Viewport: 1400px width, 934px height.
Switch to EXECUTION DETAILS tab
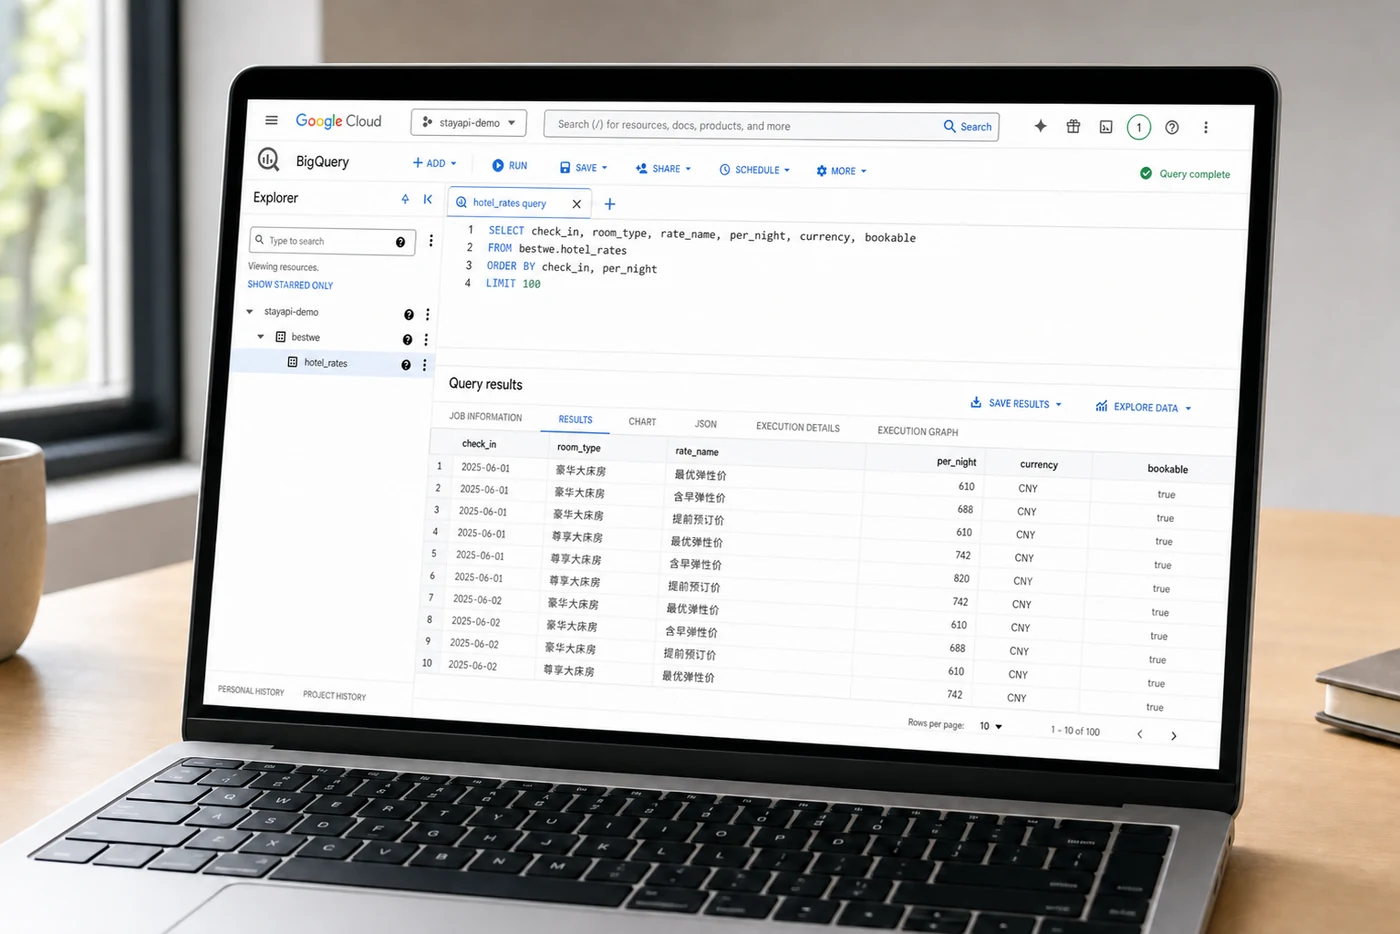pyautogui.click(x=798, y=427)
